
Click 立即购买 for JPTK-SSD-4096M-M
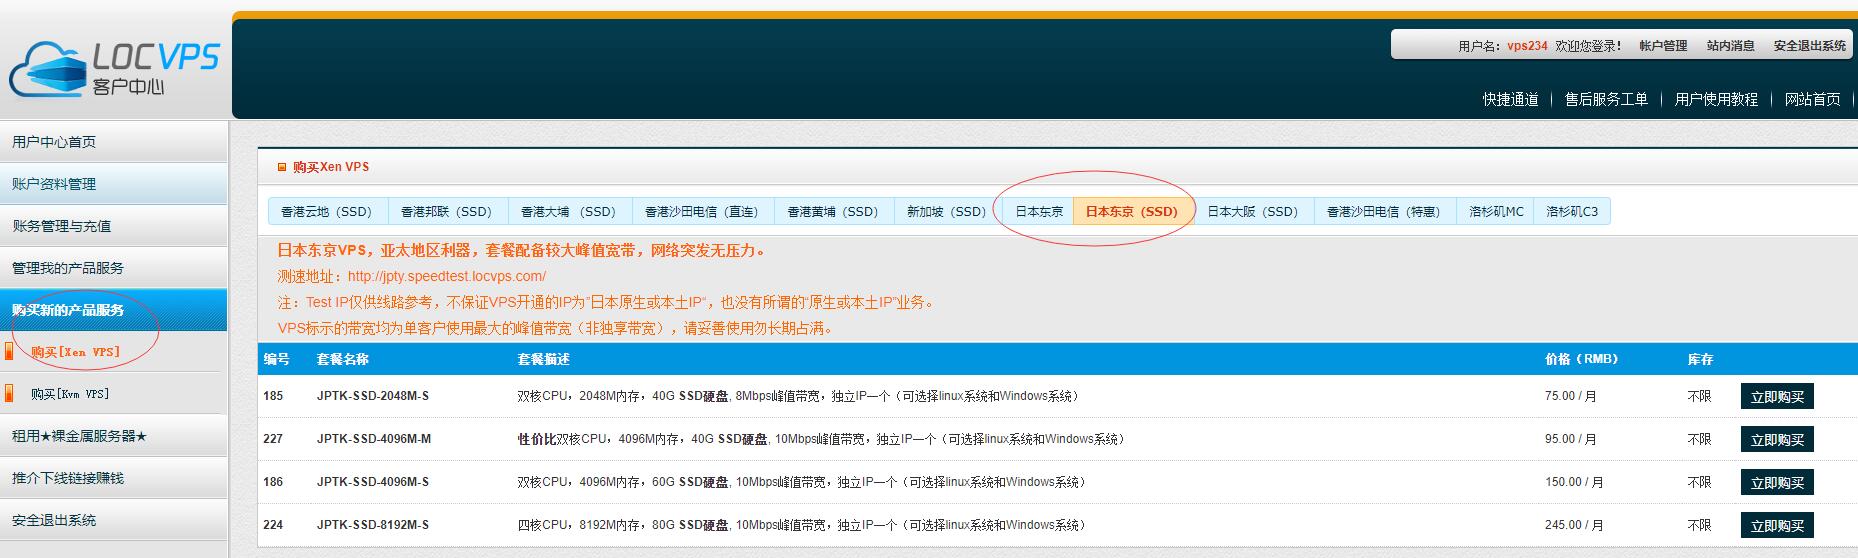click(x=1777, y=439)
